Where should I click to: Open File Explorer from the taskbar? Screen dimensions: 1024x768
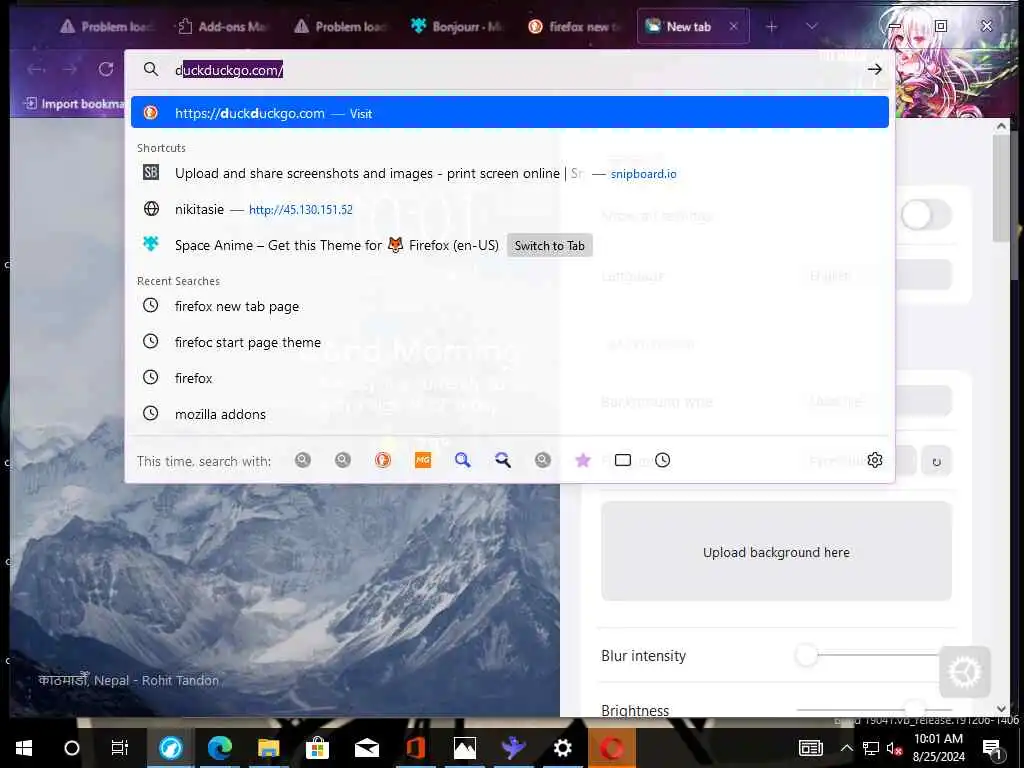268,748
